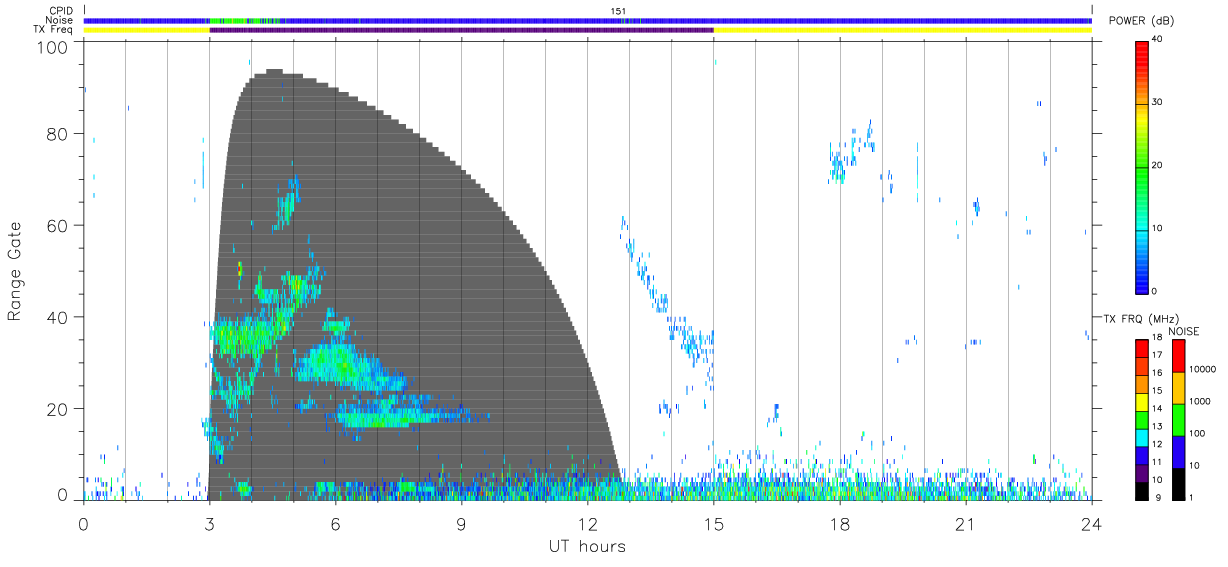This screenshot has width=1228, height=567.
Task: Click the '12' label on TX FRQ legend
Action: [x=1157, y=444]
